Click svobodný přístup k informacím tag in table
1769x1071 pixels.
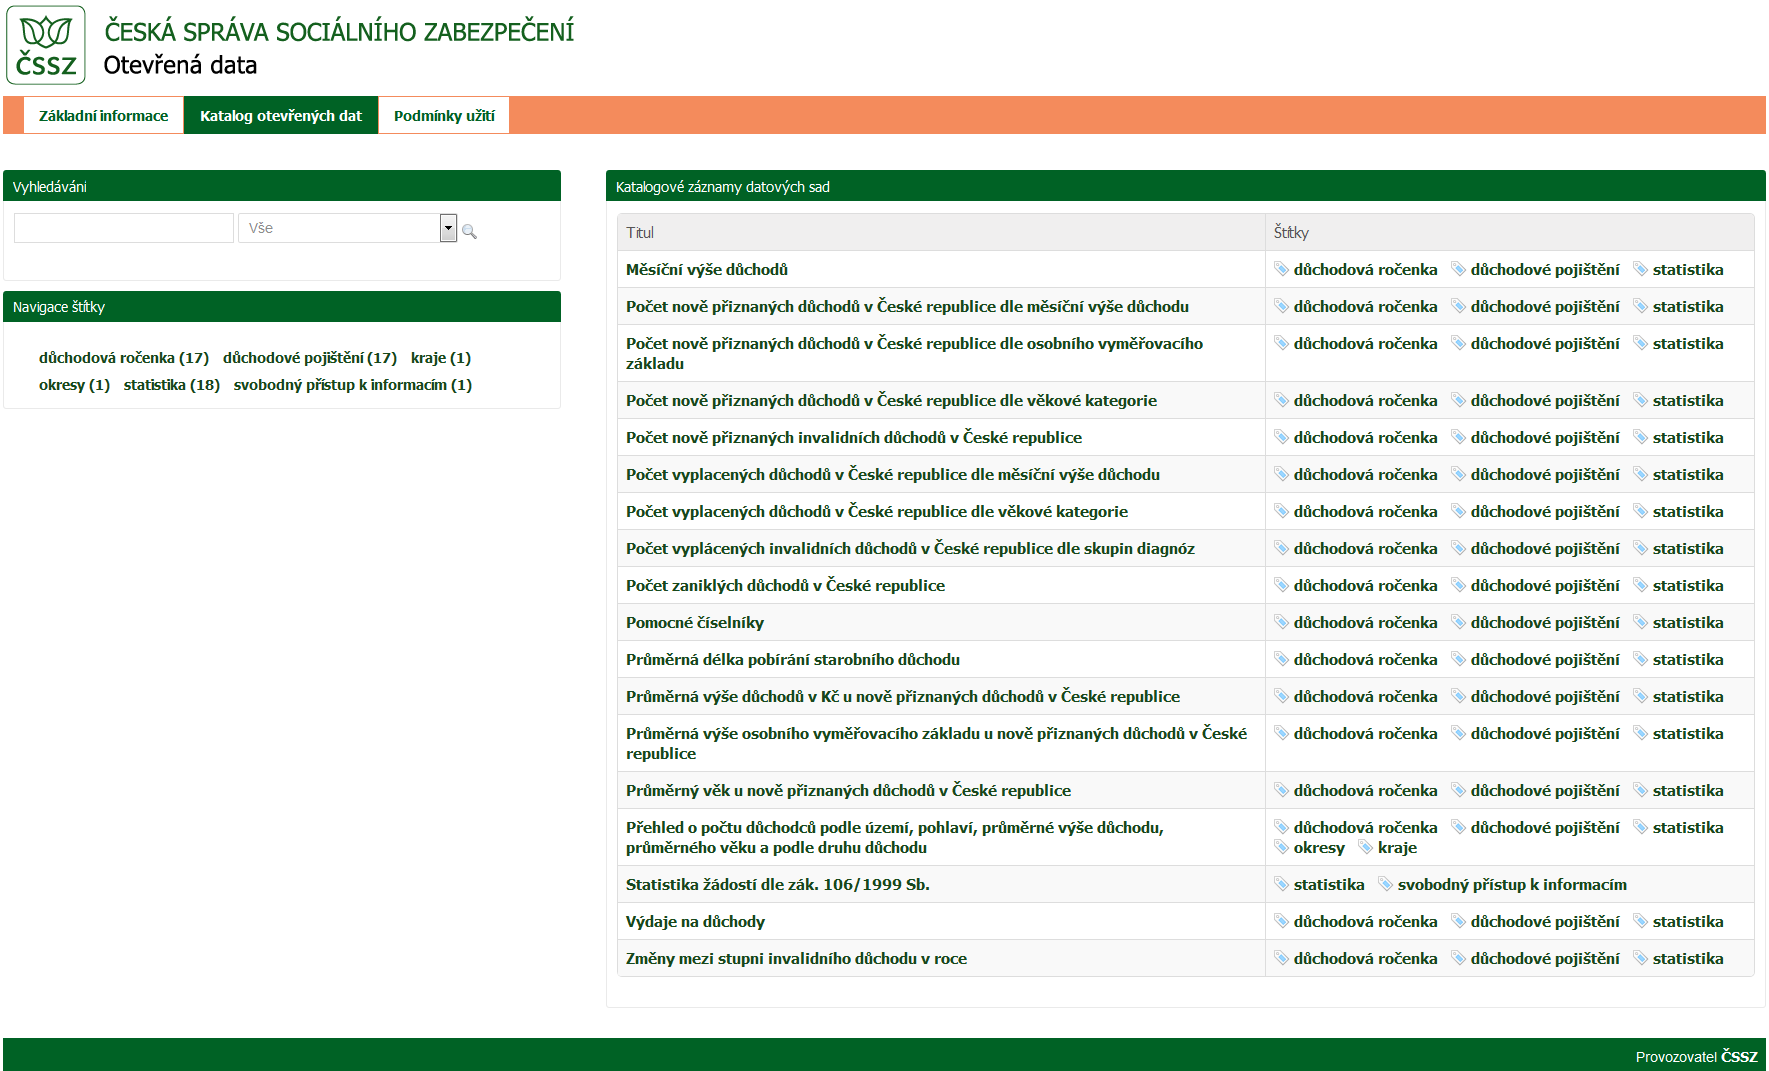[x=1512, y=884]
